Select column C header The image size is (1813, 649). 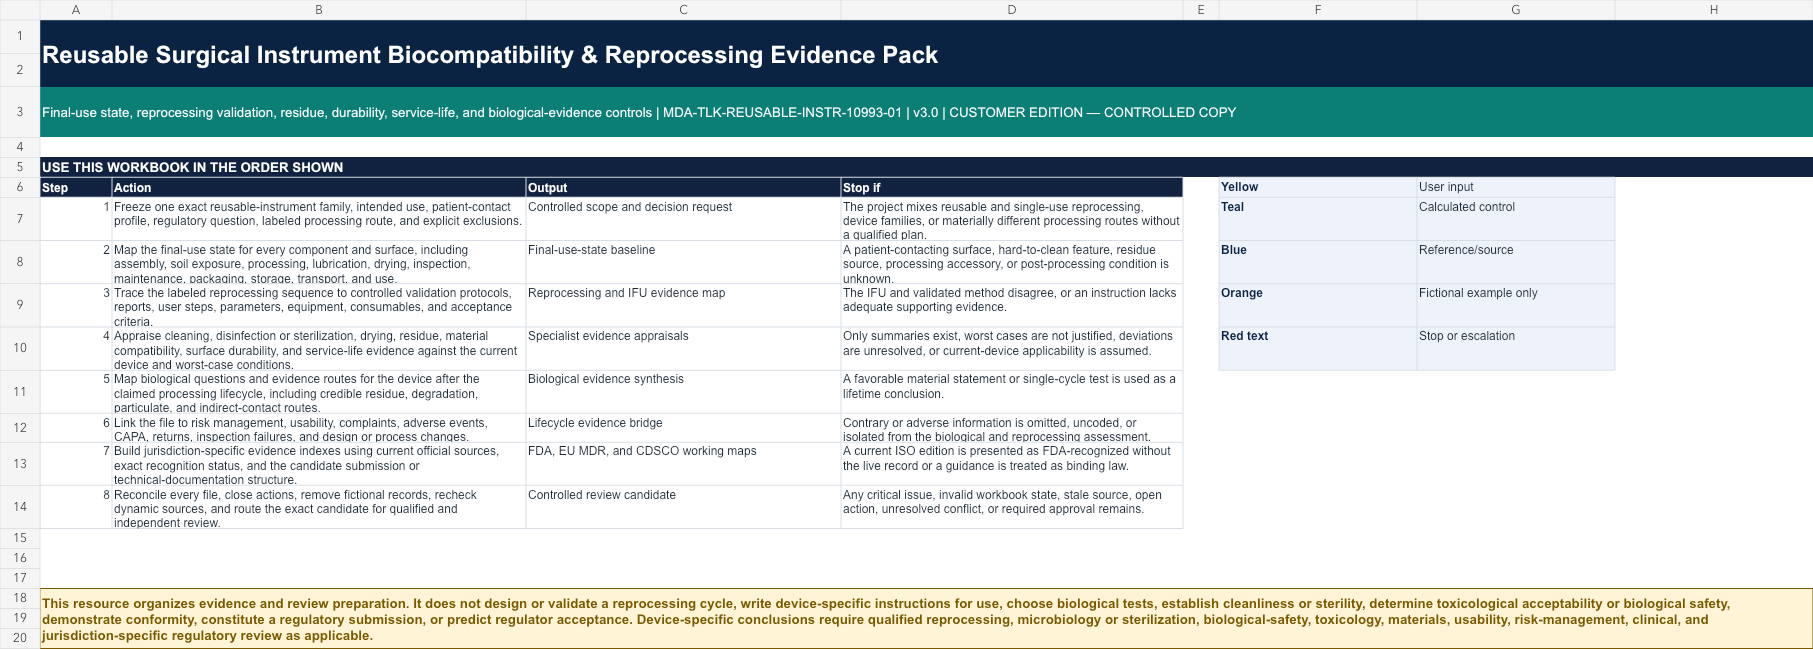tap(683, 10)
